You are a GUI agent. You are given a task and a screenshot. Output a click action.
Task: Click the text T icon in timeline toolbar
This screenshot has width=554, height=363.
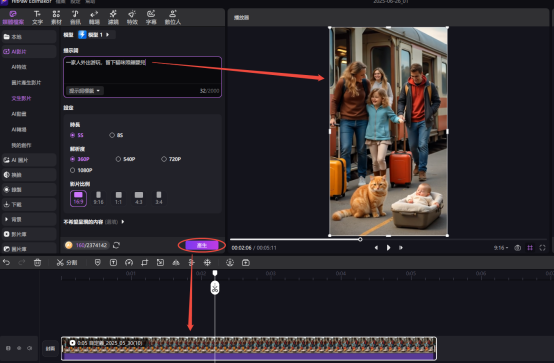tap(113, 262)
